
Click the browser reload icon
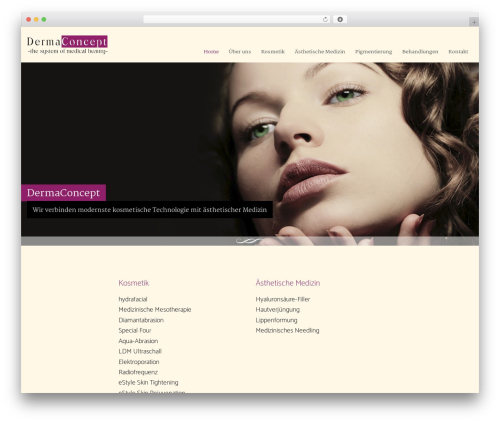pyautogui.click(x=325, y=20)
